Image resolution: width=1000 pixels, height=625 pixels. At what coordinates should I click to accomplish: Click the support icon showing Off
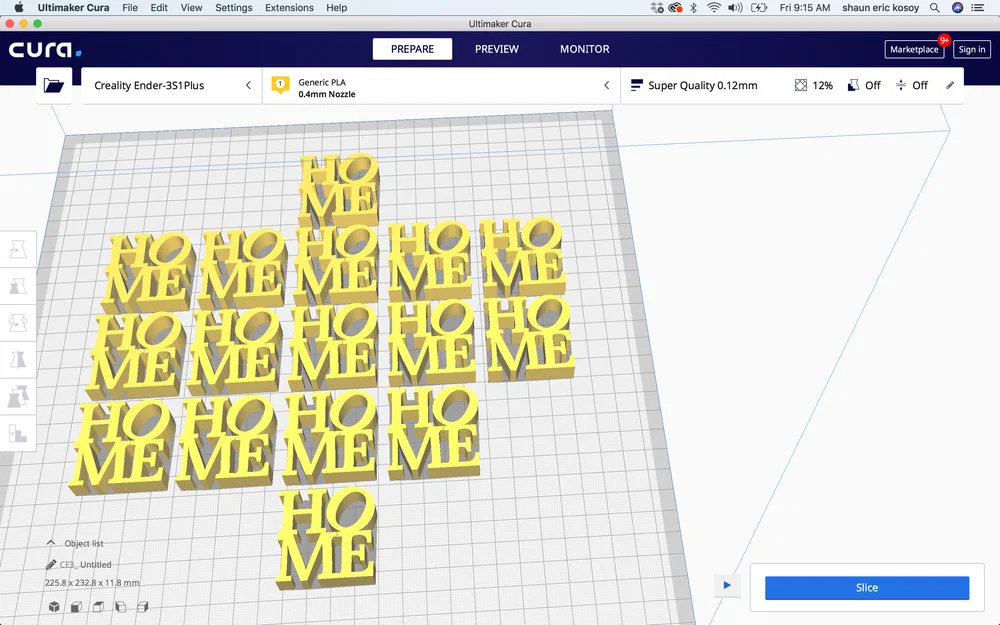[x=853, y=85]
